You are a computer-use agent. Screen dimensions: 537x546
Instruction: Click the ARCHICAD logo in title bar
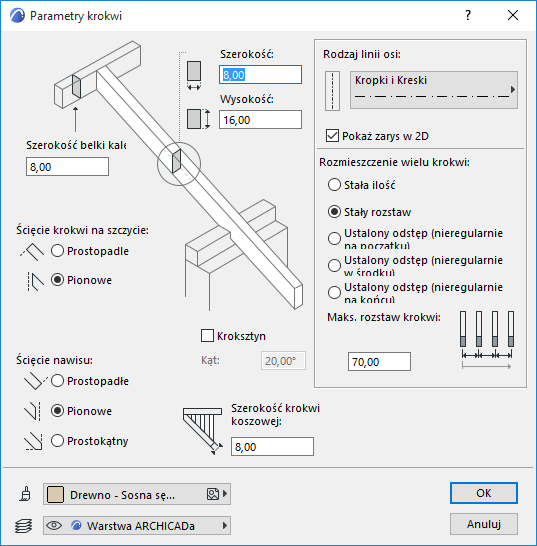tap(17, 16)
